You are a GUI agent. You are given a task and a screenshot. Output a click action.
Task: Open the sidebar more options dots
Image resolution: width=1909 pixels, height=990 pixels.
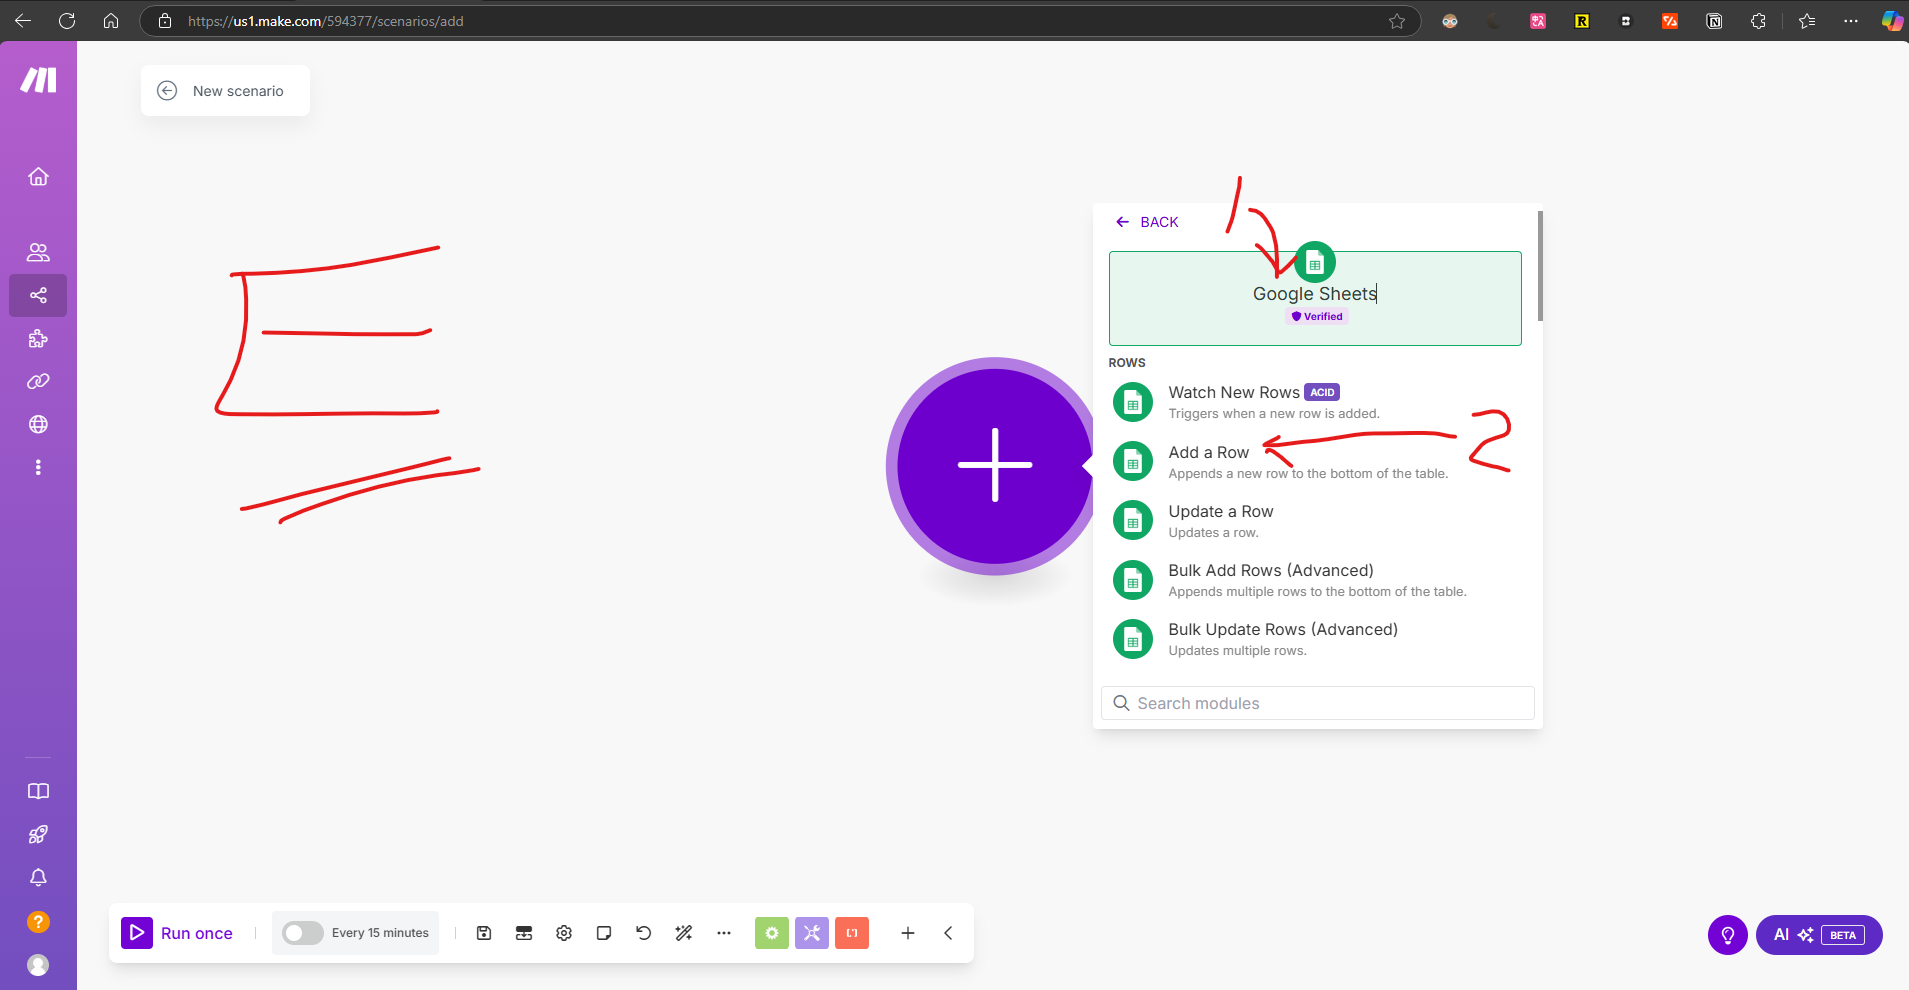tap(38, 467)
